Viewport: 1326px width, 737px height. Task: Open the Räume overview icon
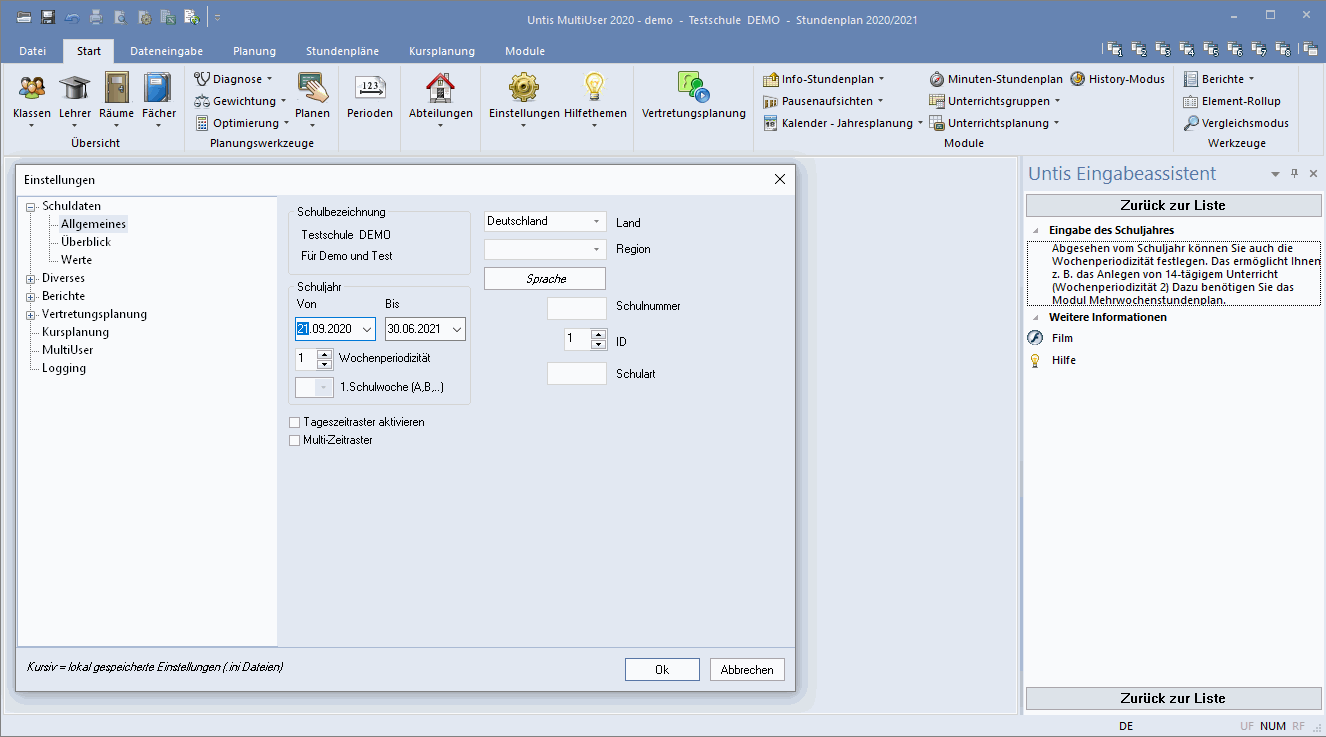coord(116,88)
